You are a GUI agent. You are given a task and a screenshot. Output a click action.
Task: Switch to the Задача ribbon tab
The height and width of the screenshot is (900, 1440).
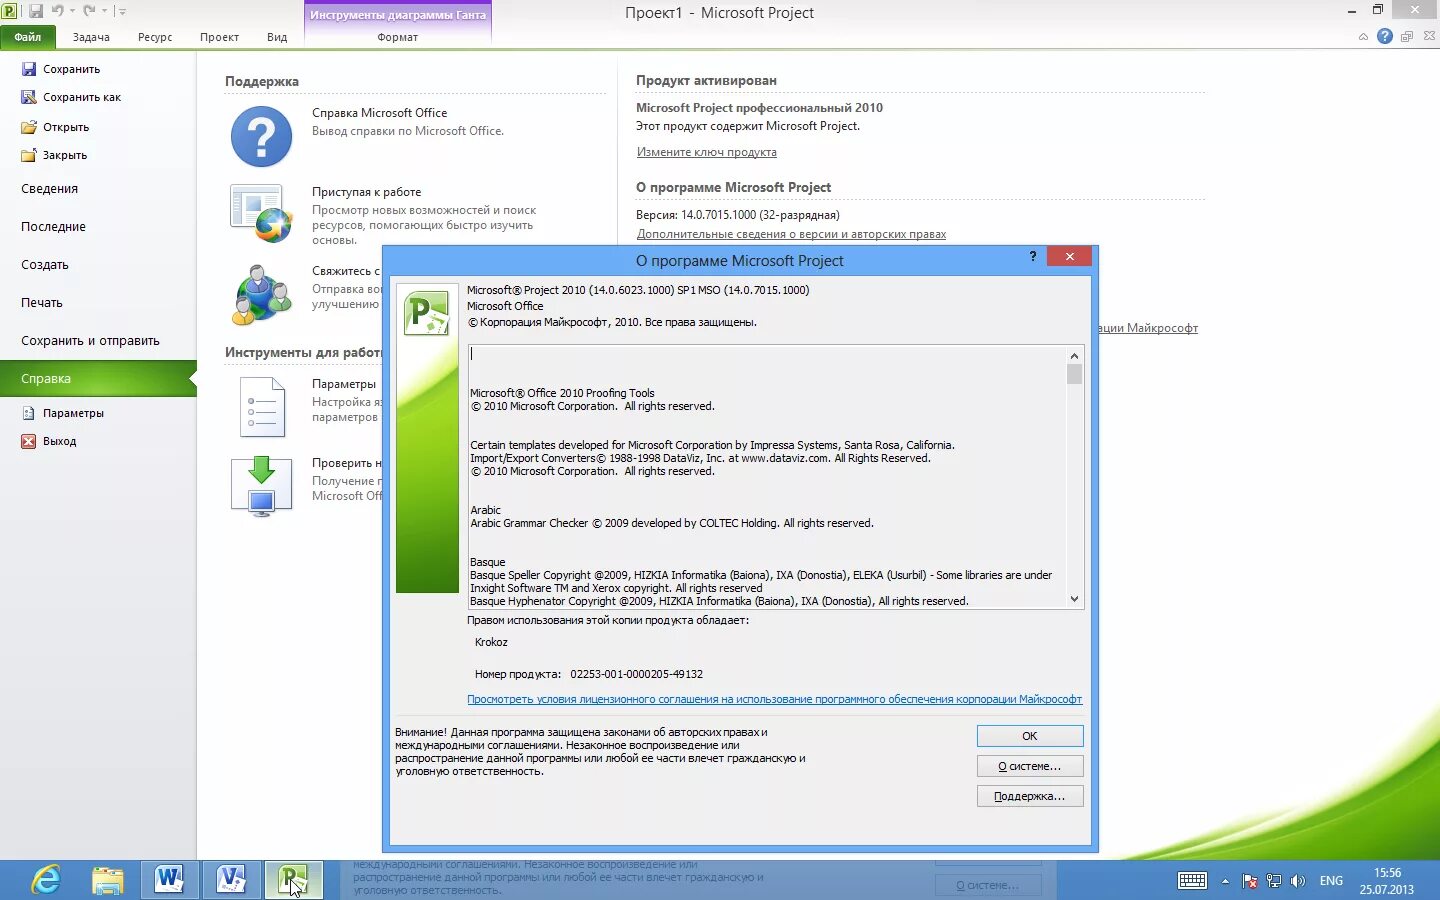pos(91,37)
